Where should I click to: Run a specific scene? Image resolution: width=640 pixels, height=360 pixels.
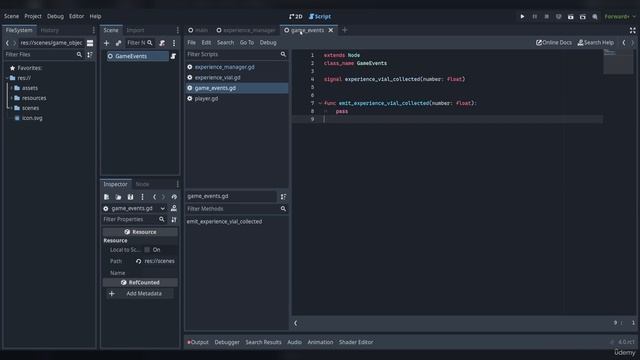click(583, 17)
